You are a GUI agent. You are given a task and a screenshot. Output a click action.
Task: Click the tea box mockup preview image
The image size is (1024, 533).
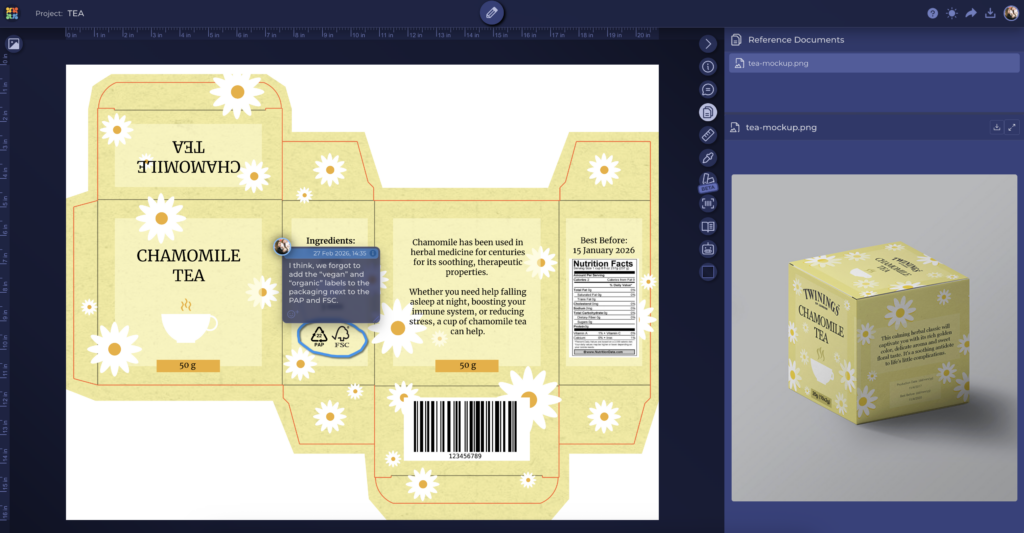[x=874, y=338]
